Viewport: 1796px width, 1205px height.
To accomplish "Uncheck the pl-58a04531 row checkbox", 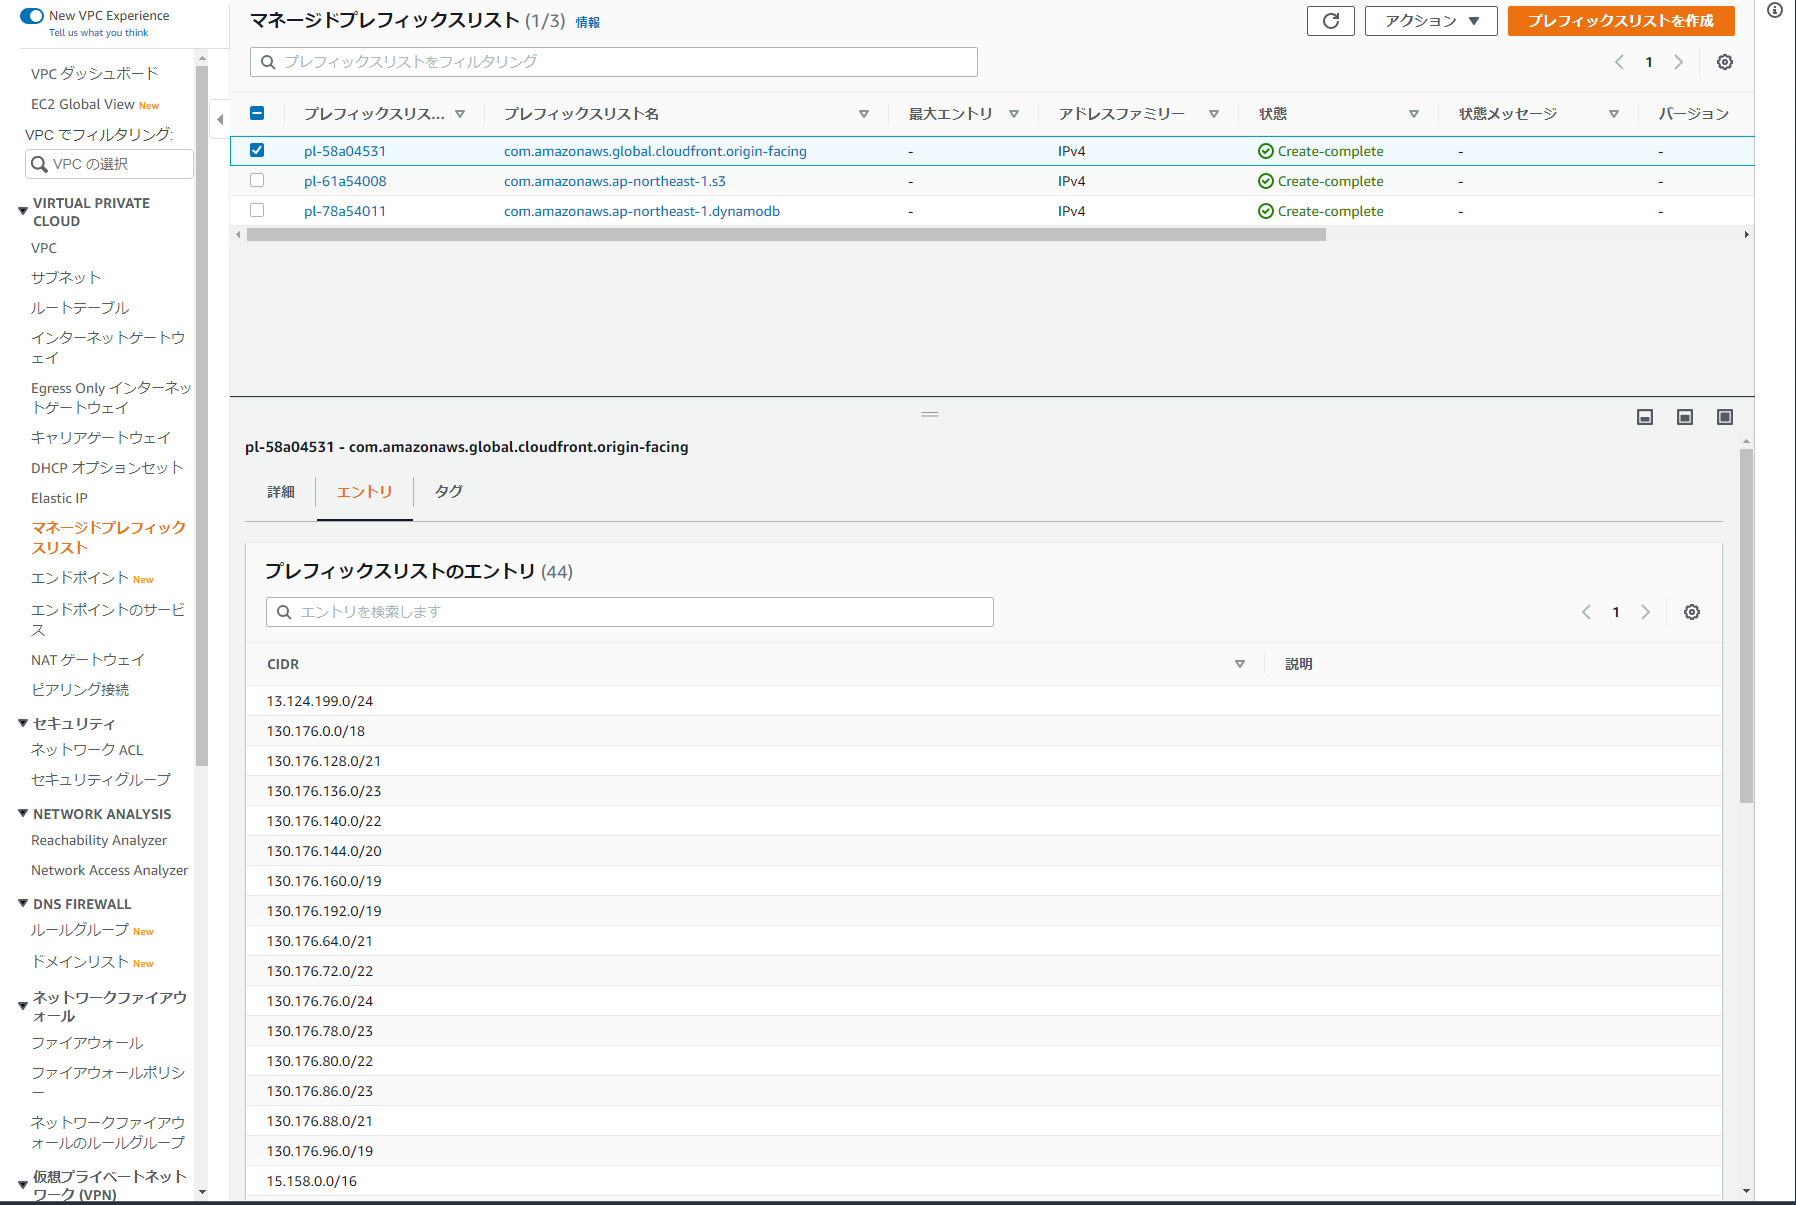I will pyautogui.click(x=257, y=150).
